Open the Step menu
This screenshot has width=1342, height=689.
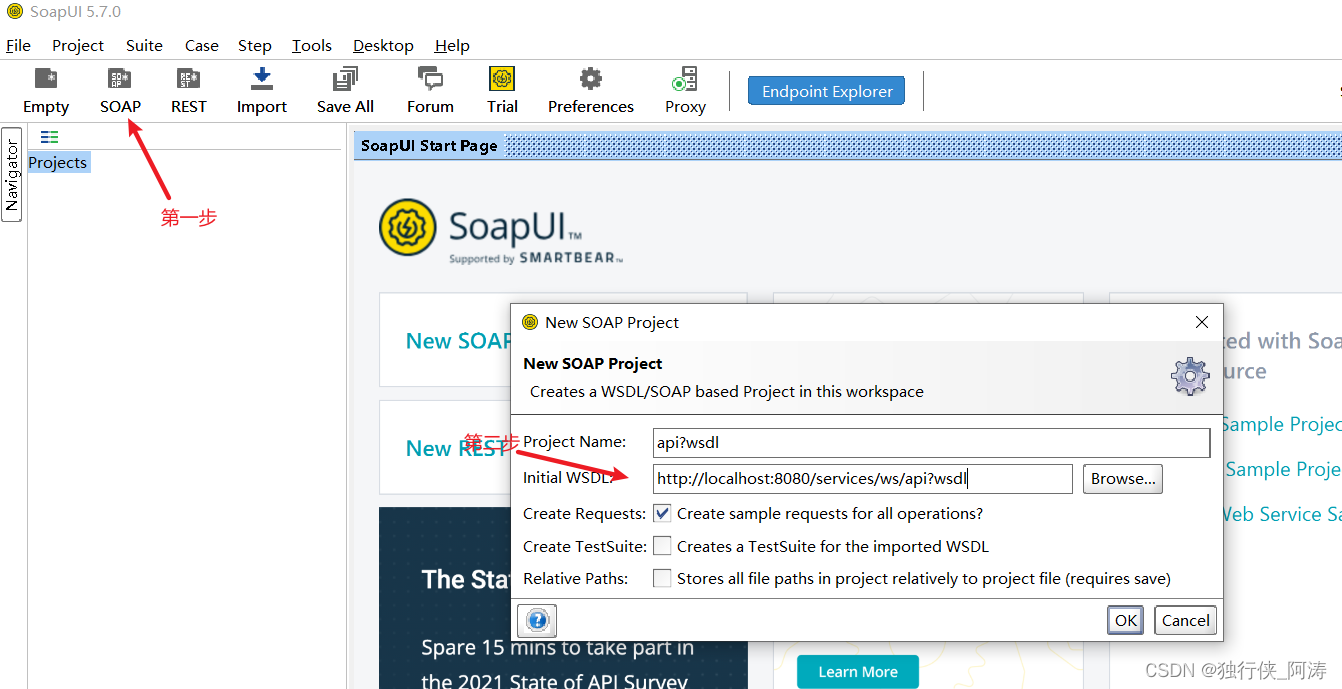(x=254, y=45)
